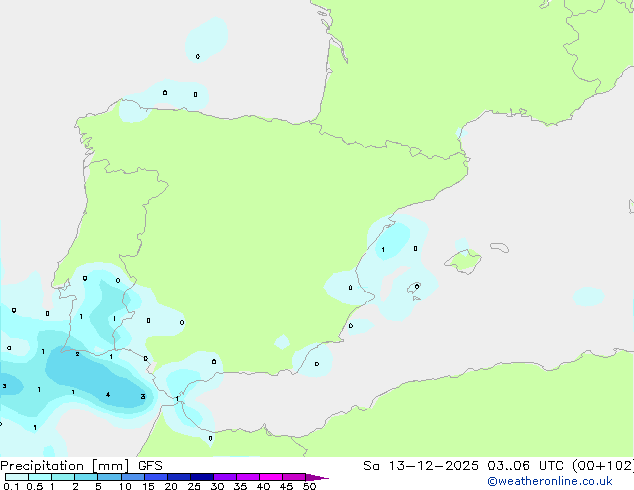Click the 45–50 mm legend swatch
Screen dimensions: 634x490
click(294, 477)
